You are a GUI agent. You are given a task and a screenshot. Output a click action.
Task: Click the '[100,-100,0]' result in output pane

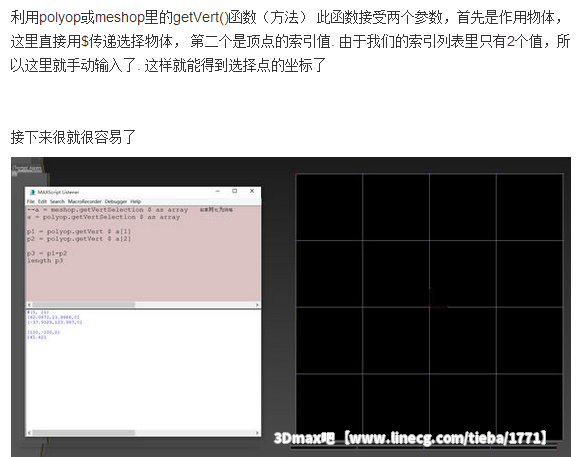(x=43, y=332)
